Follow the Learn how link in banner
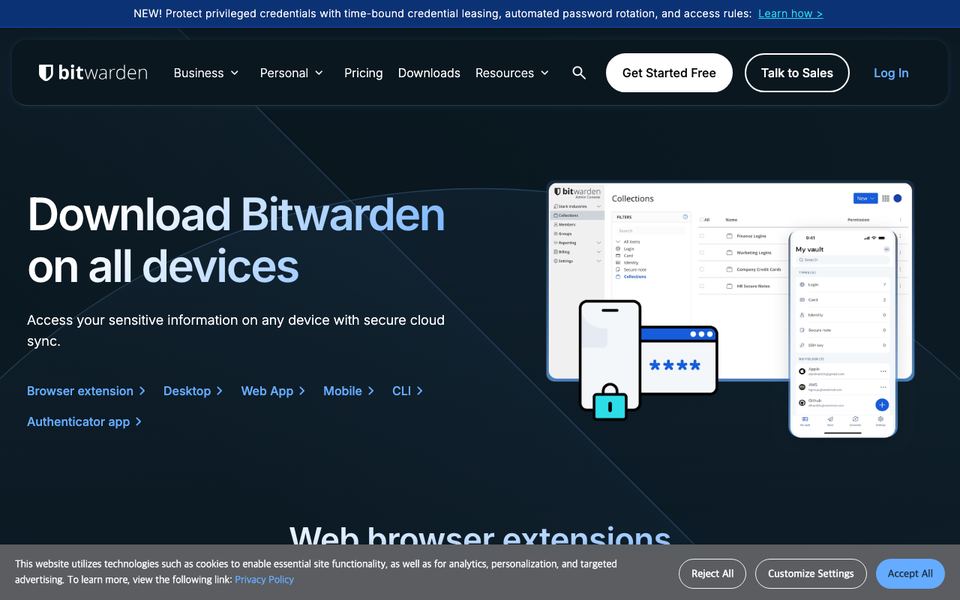This screenshot has height=600, width=960. tap(790, 13)
